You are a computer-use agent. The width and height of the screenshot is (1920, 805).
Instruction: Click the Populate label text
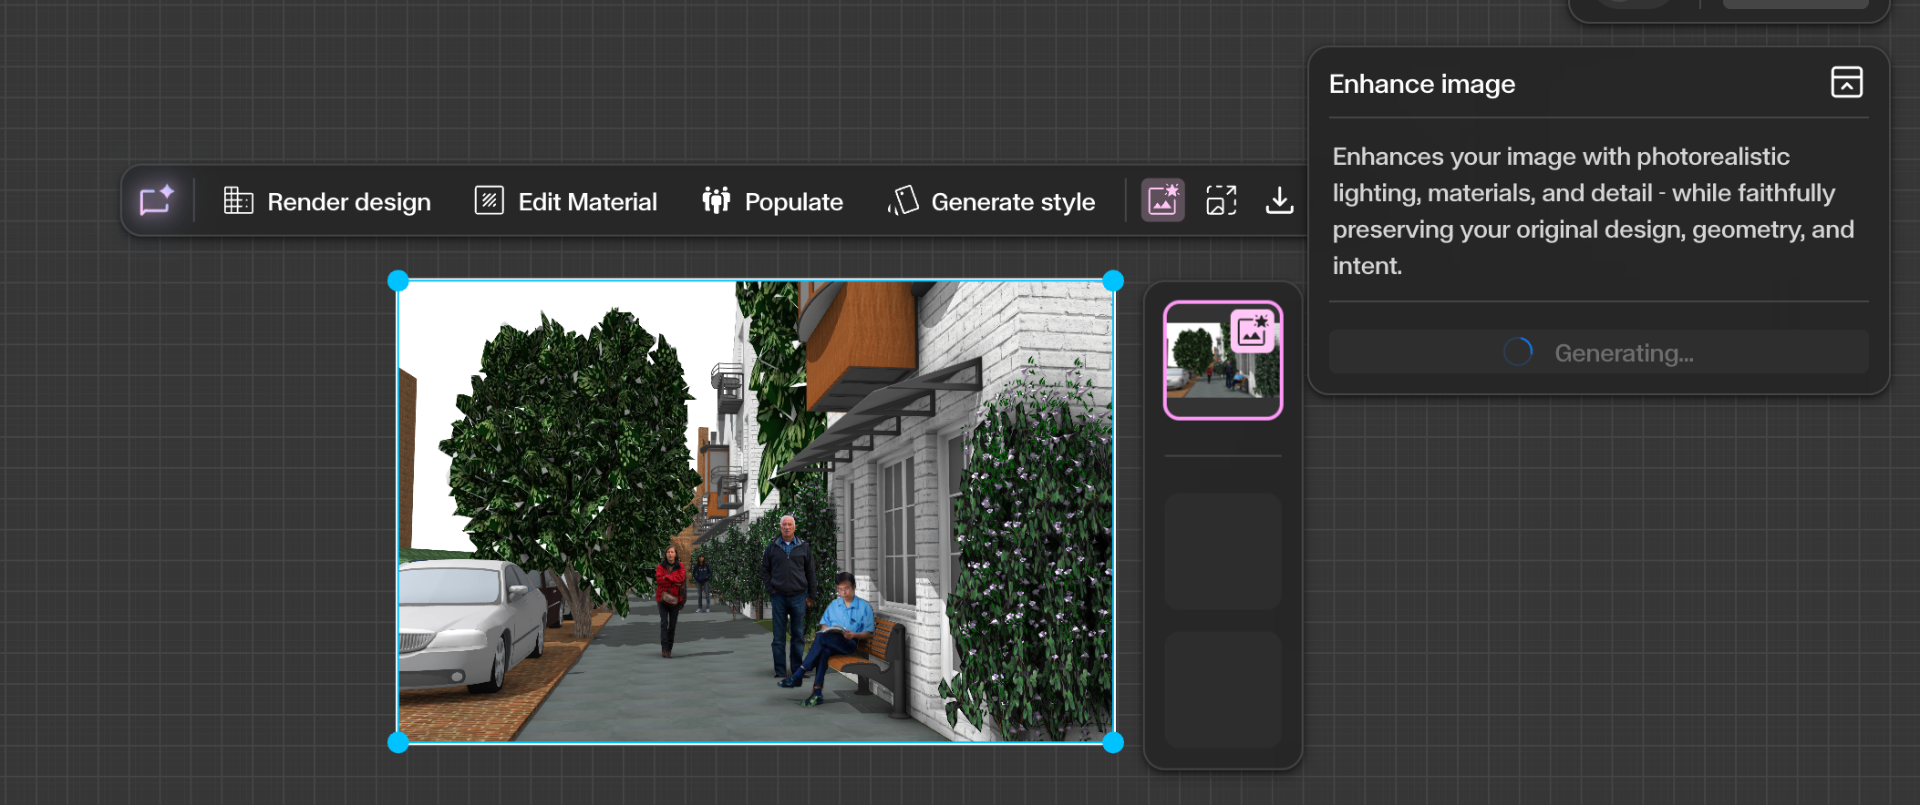(x=793, y=202)
